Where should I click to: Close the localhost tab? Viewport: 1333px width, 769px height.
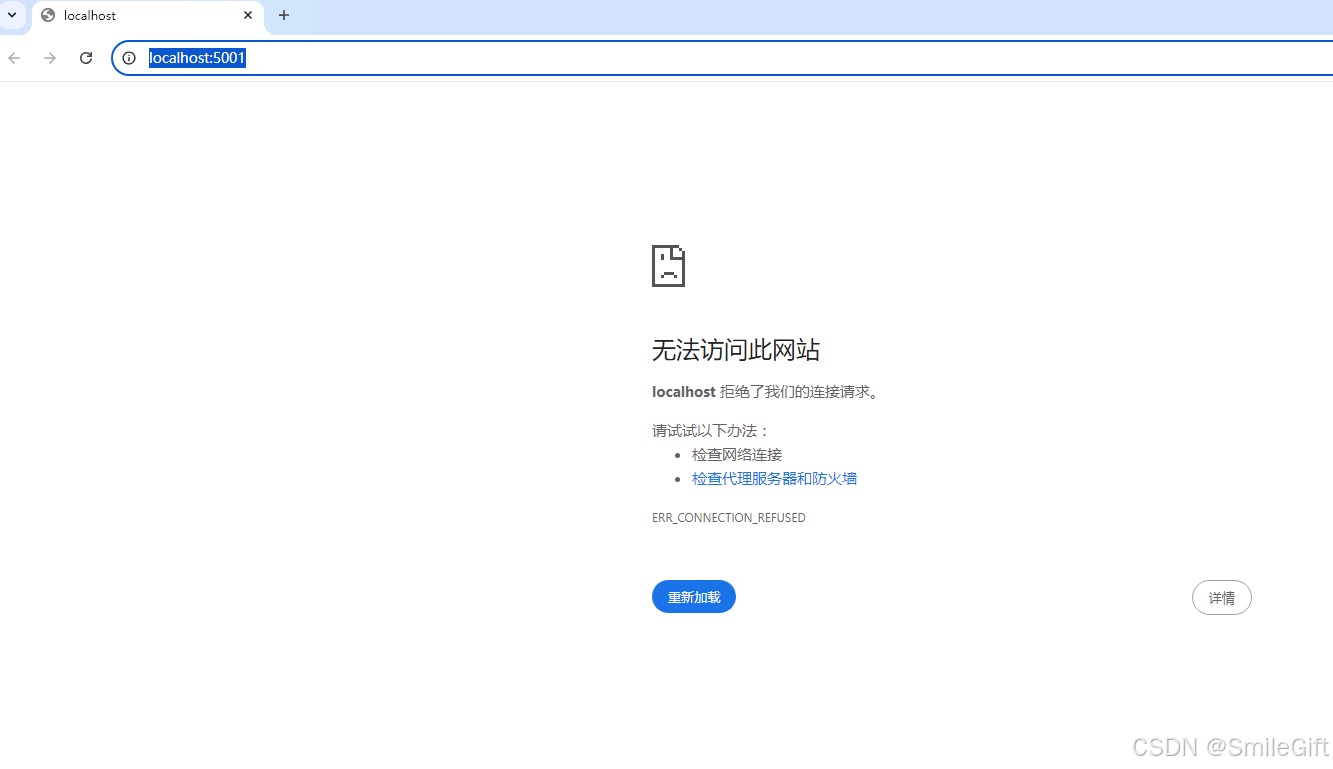pos(247,15)
